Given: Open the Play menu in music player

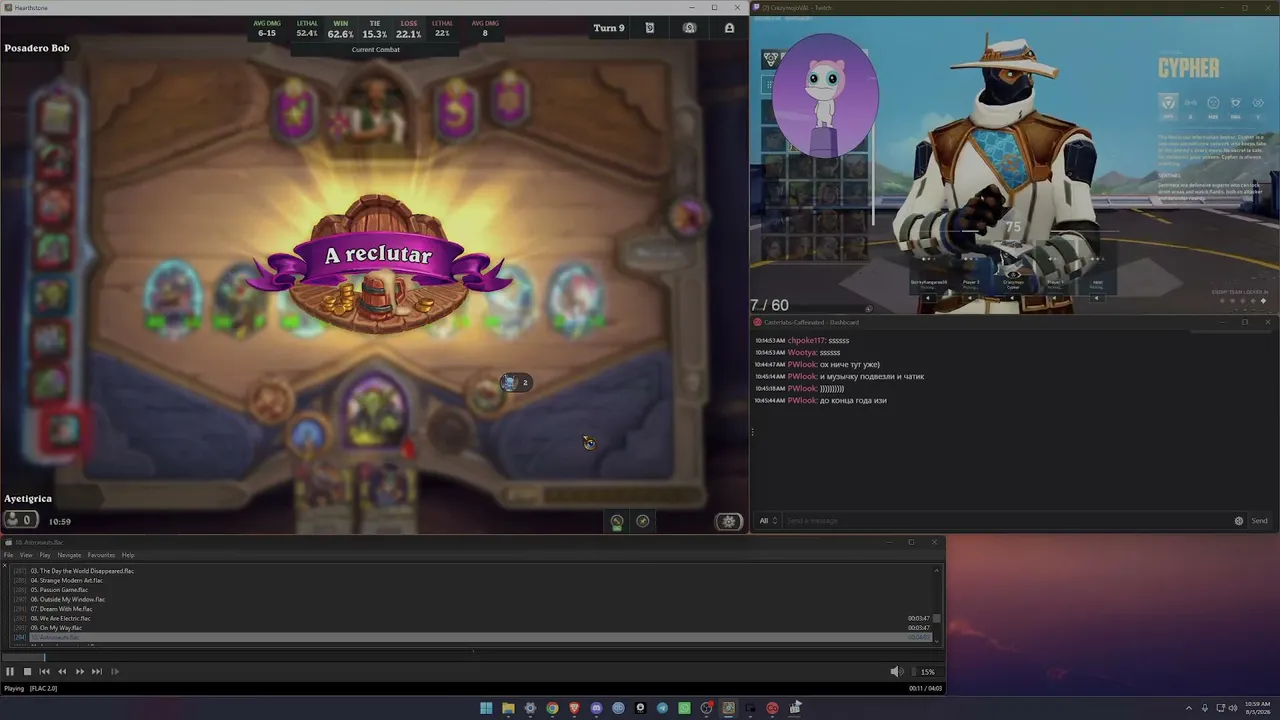Looking at the screenshot, I should 45,555.
